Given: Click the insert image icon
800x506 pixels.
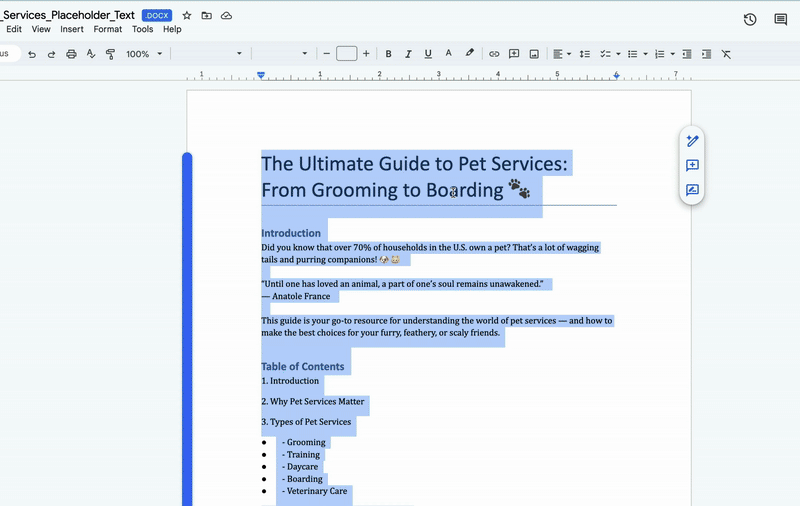Looking at the screenshot, I should pyautogui.click(x=534, y=54).
